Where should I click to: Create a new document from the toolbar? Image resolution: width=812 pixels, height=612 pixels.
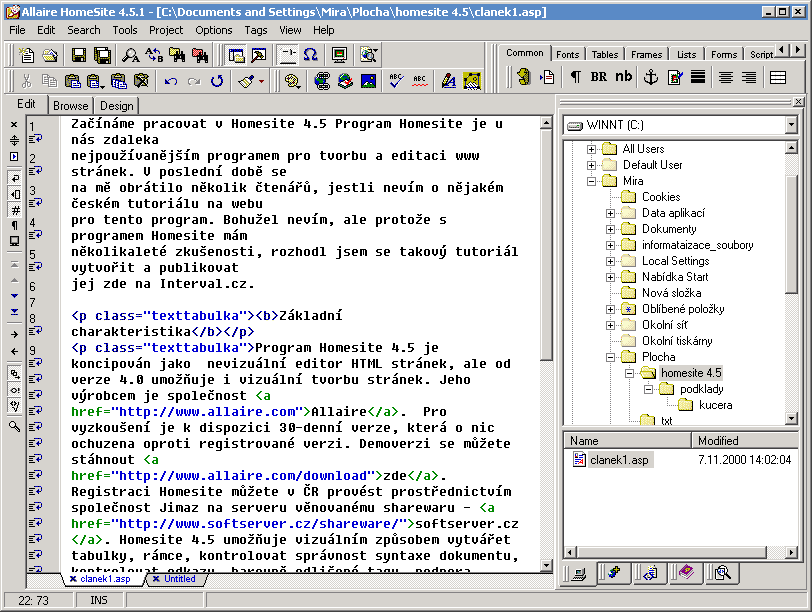[26, 55]
